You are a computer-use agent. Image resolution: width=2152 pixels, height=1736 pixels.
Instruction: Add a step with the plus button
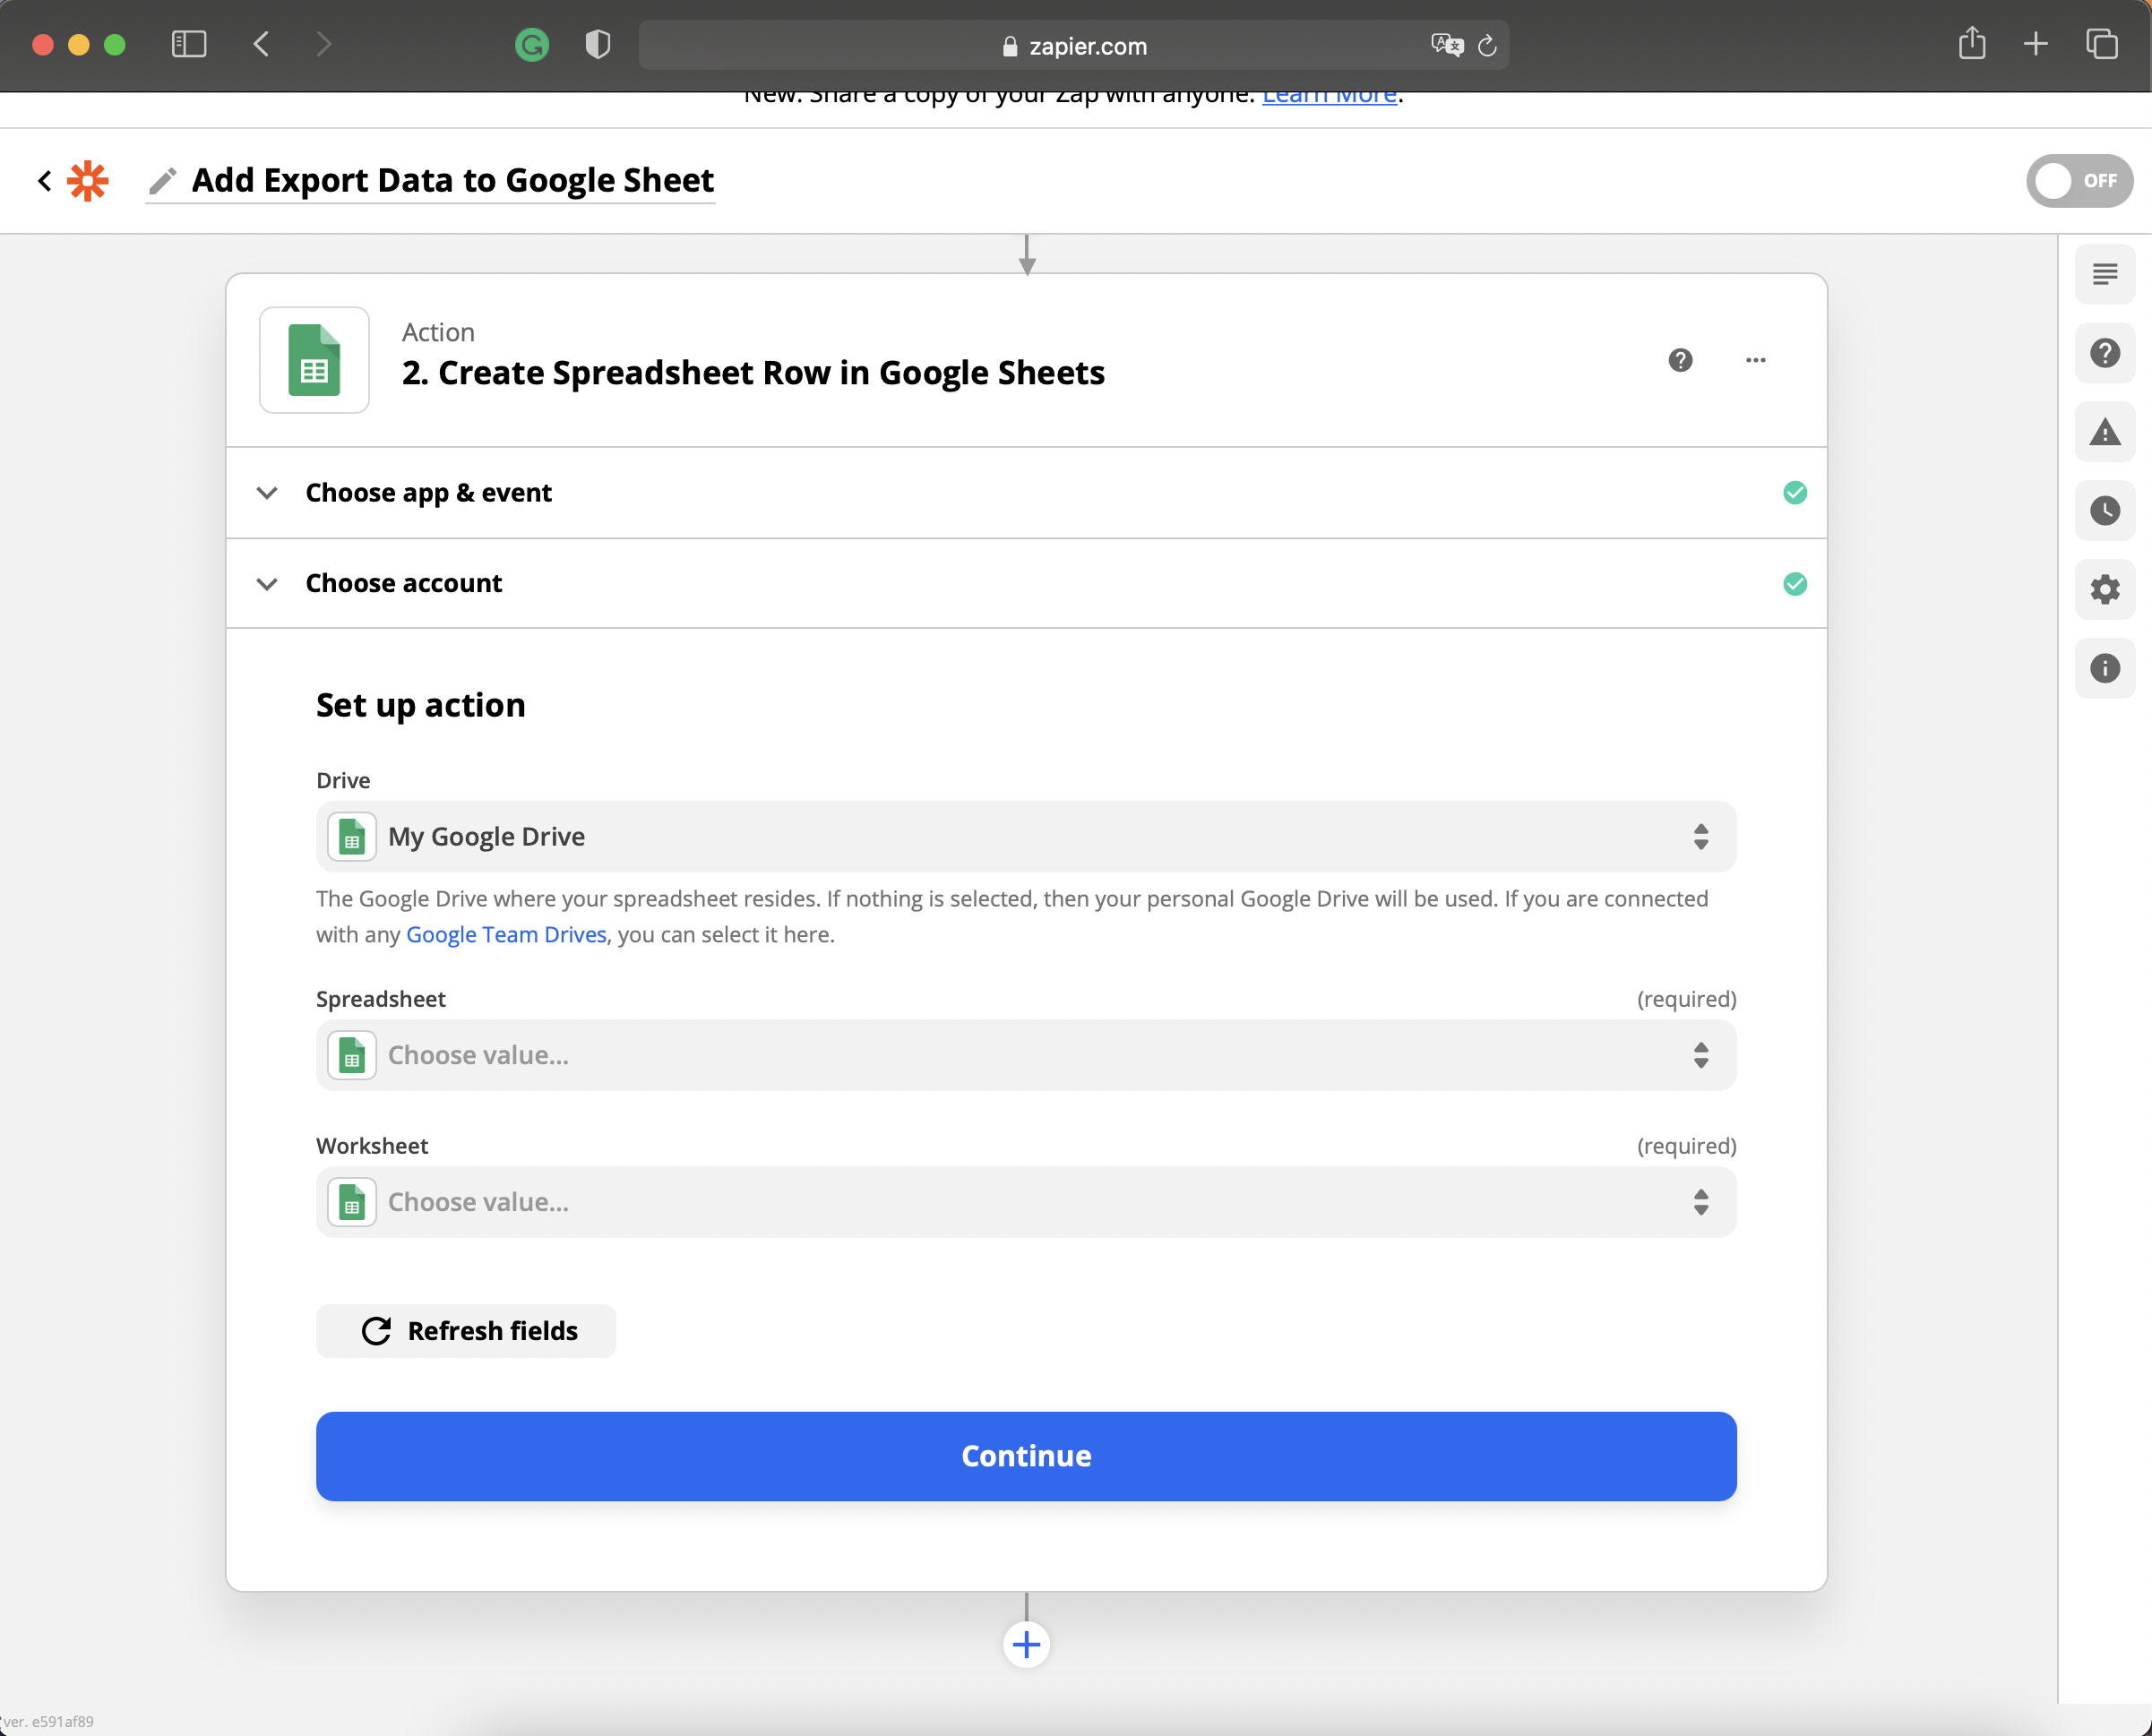coord(1026,1644)
